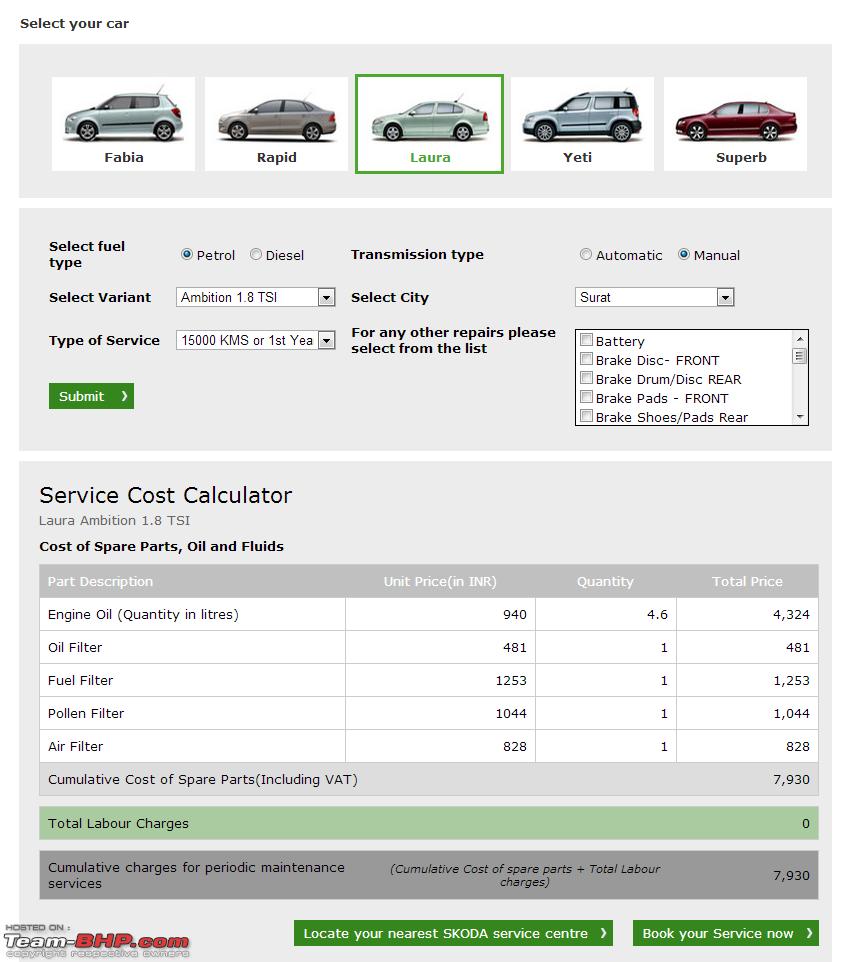This screenshot has width=856, height=962.
Task: Click the Engine Oil total price 4,324
Action: pyautogui.click(x=791, y=615)
